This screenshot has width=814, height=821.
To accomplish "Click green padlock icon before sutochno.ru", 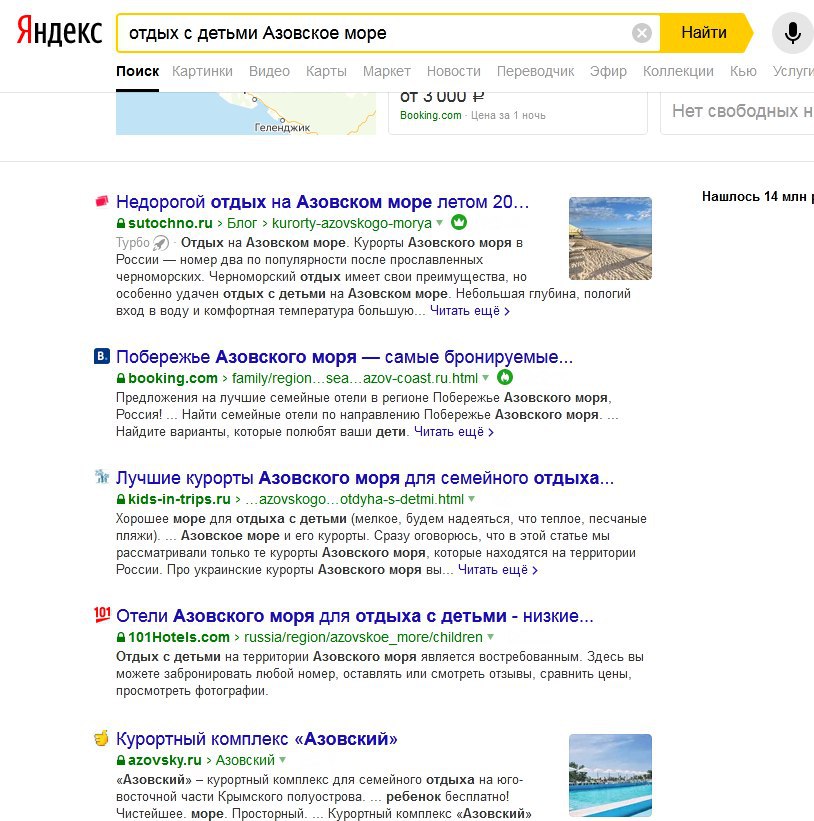I will pyautogui.click(x=121, y=223).
